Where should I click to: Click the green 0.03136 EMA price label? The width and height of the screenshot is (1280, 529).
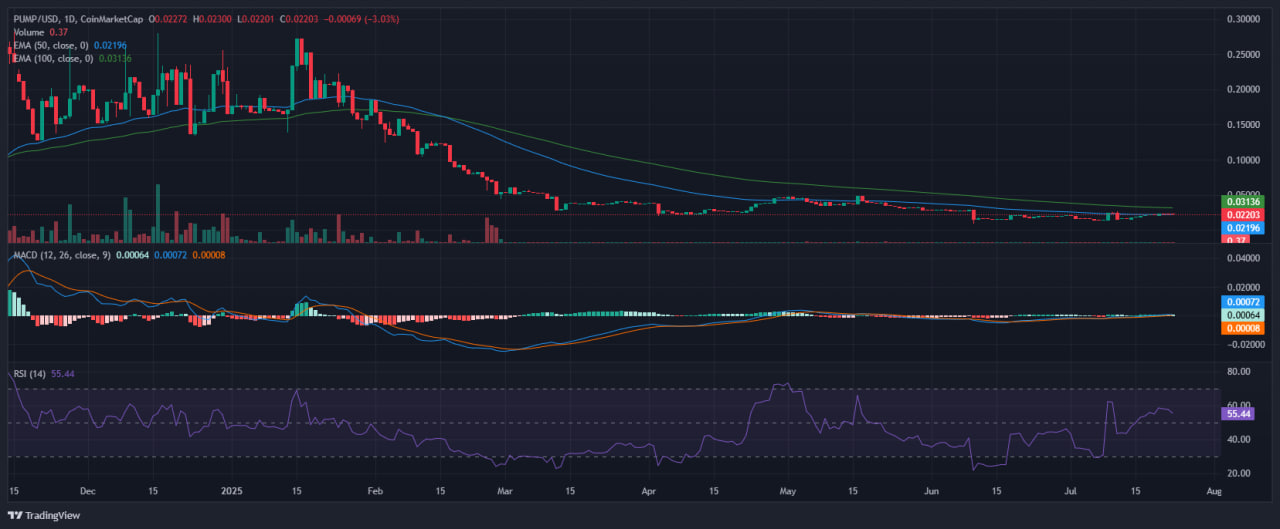pyautogui.click(x=1244, y=201)
